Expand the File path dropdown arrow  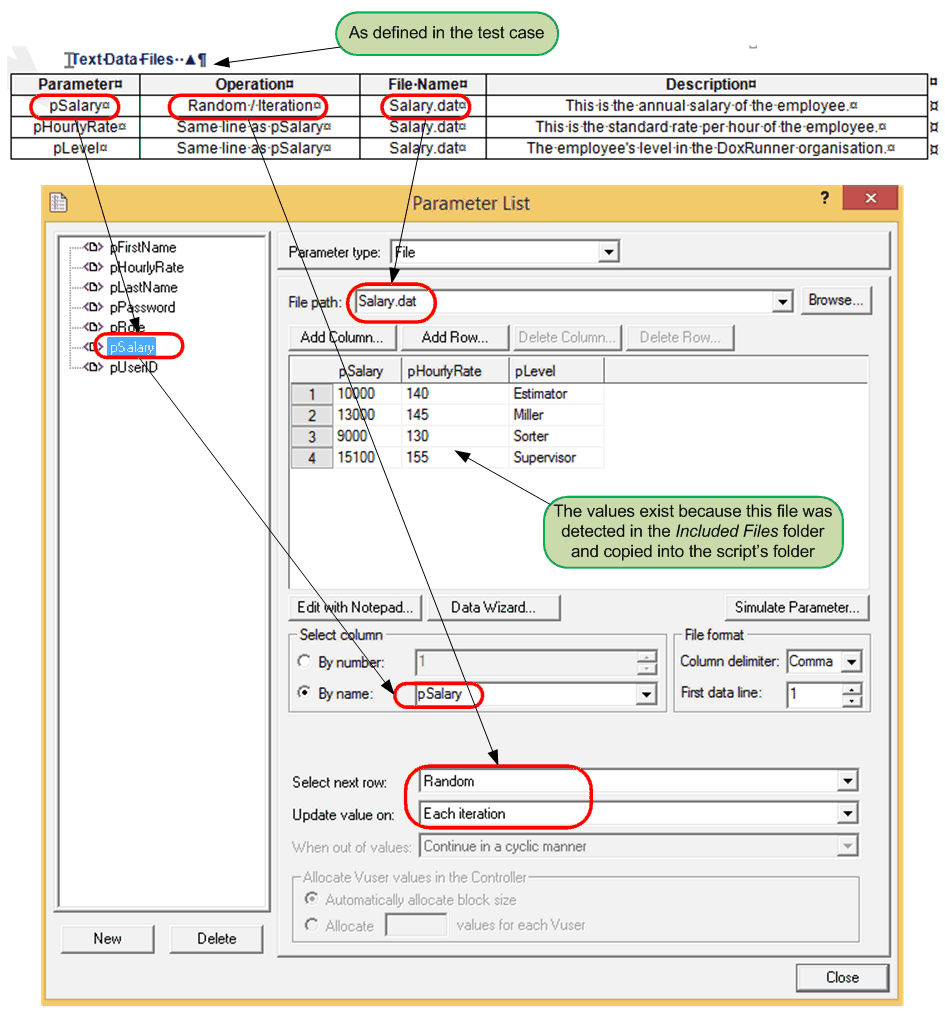tap(782, 301)
